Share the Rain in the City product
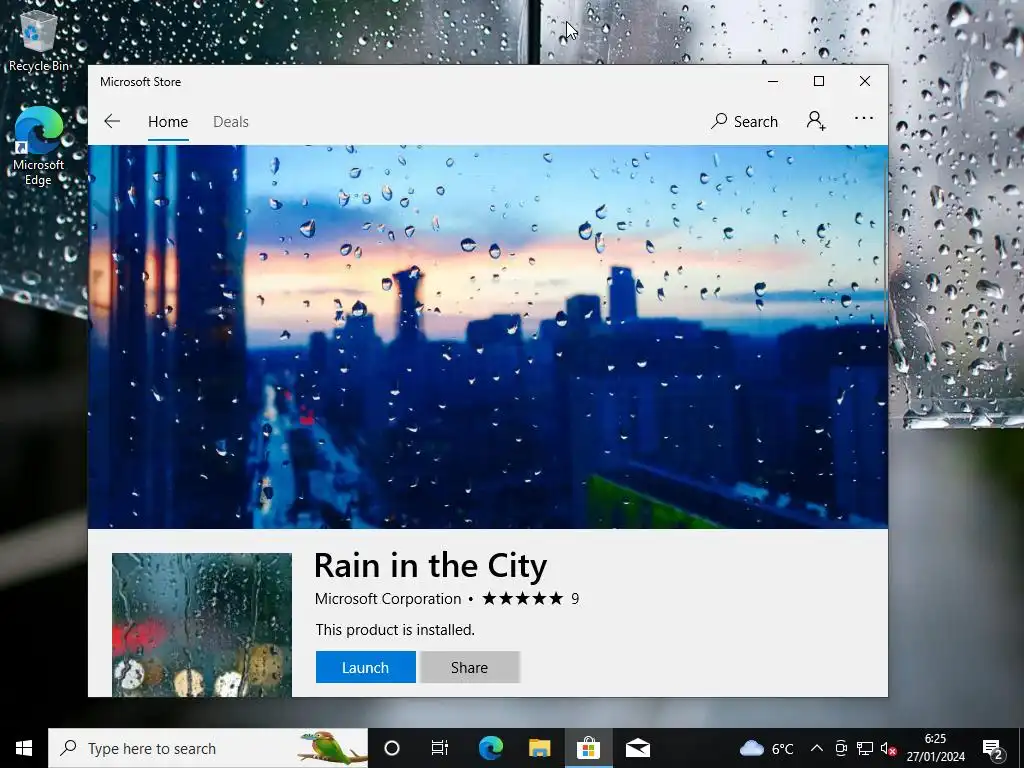This screenshot has width=1024, height=768. point(470,667)
